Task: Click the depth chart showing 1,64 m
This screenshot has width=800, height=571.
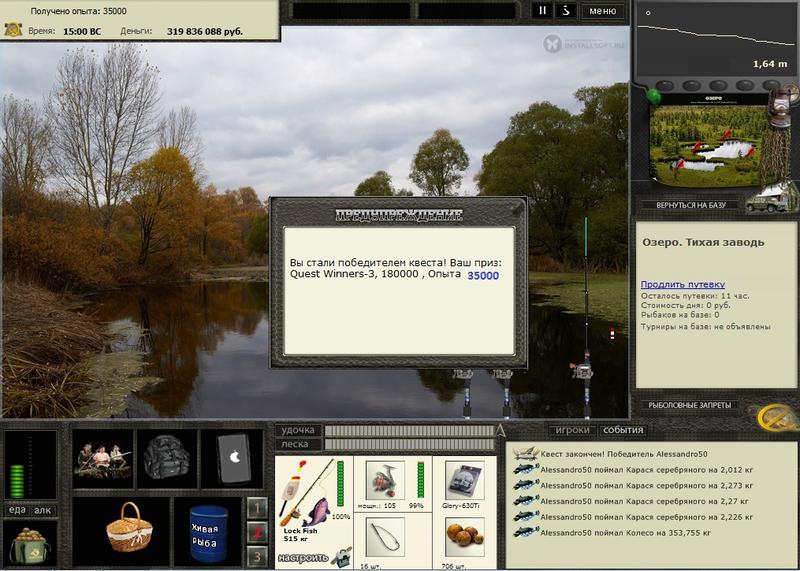Action: coord(713,40)
